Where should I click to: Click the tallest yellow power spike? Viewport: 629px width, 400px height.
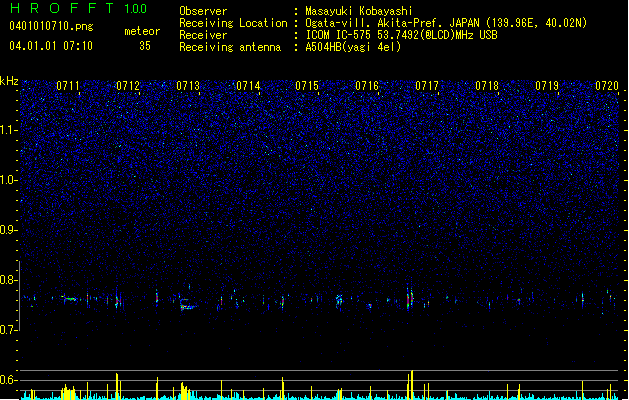(412, 384)
